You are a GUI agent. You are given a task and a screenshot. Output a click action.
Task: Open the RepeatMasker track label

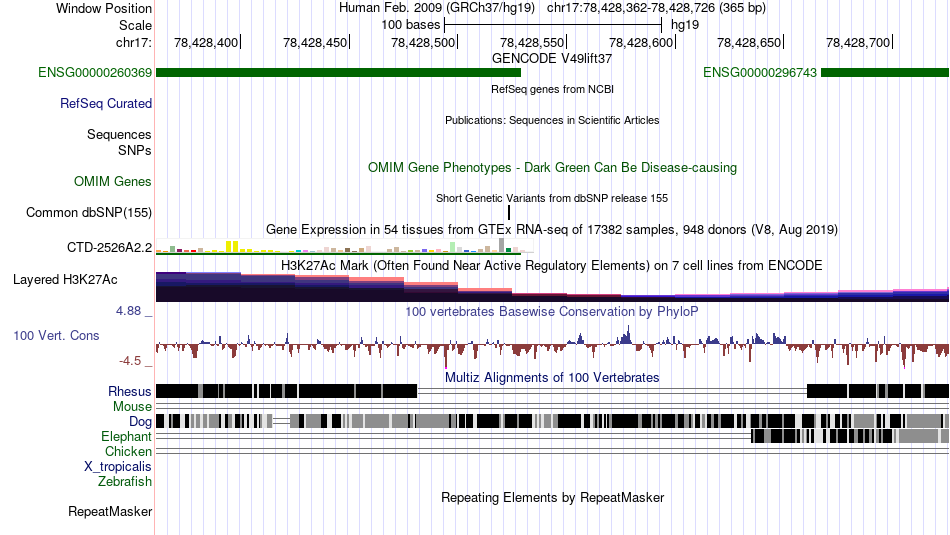tap(110, 512)
